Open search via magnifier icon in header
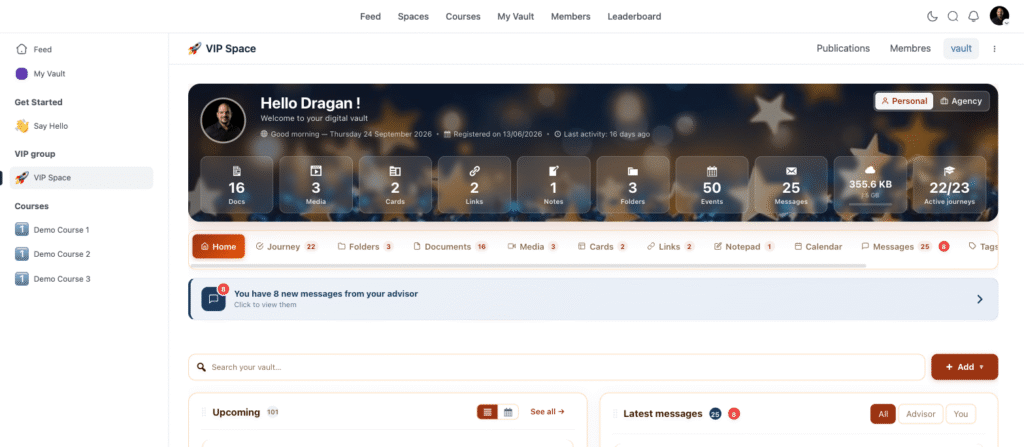Viewport: 1024px width, 447px height. (x=953, y=16)
